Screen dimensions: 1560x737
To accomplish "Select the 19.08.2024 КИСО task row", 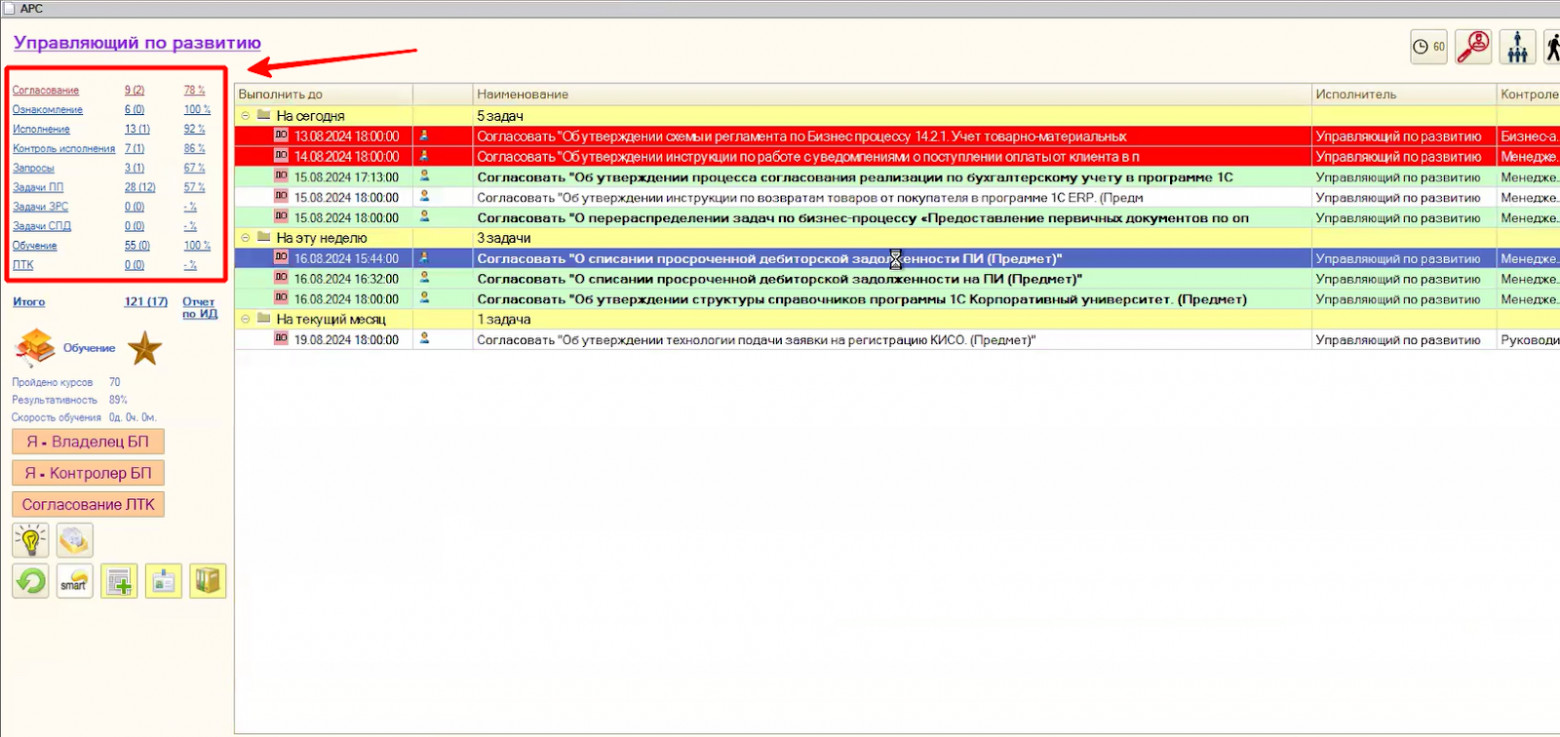I will click(755, 340).
